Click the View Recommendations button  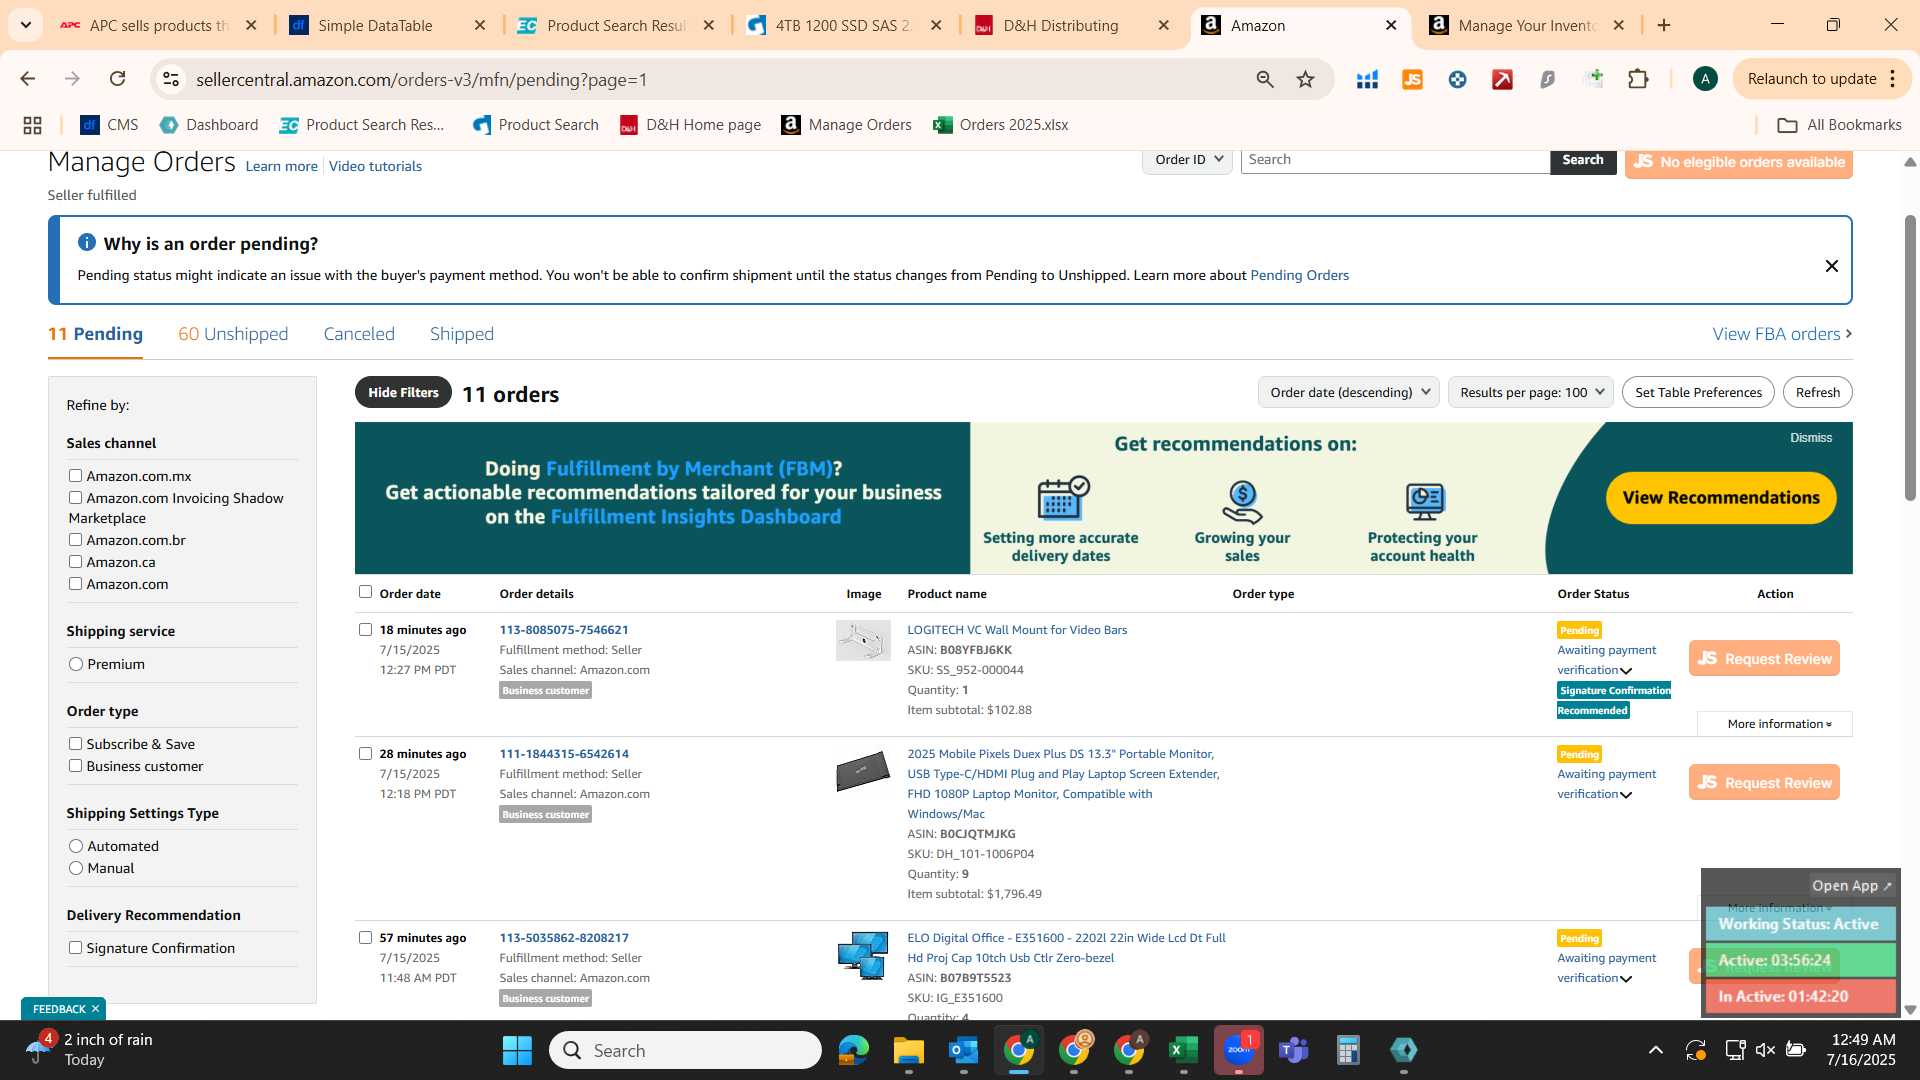pos(1721,497)
